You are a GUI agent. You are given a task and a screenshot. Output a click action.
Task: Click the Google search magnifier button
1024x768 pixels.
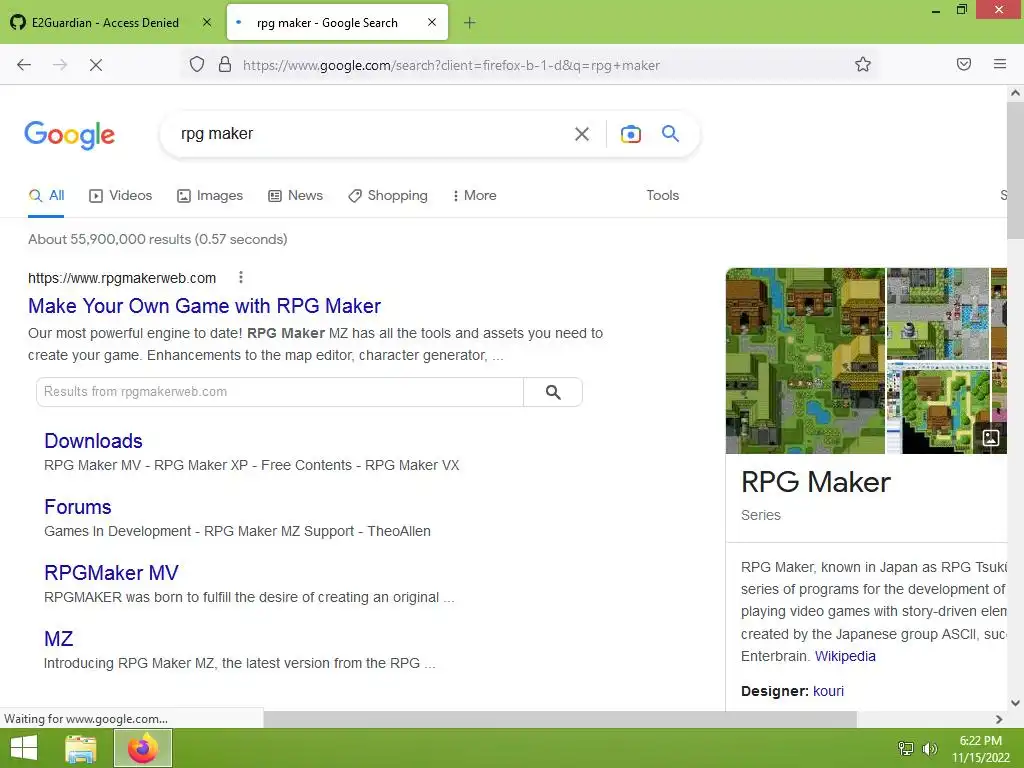(671, 134)
